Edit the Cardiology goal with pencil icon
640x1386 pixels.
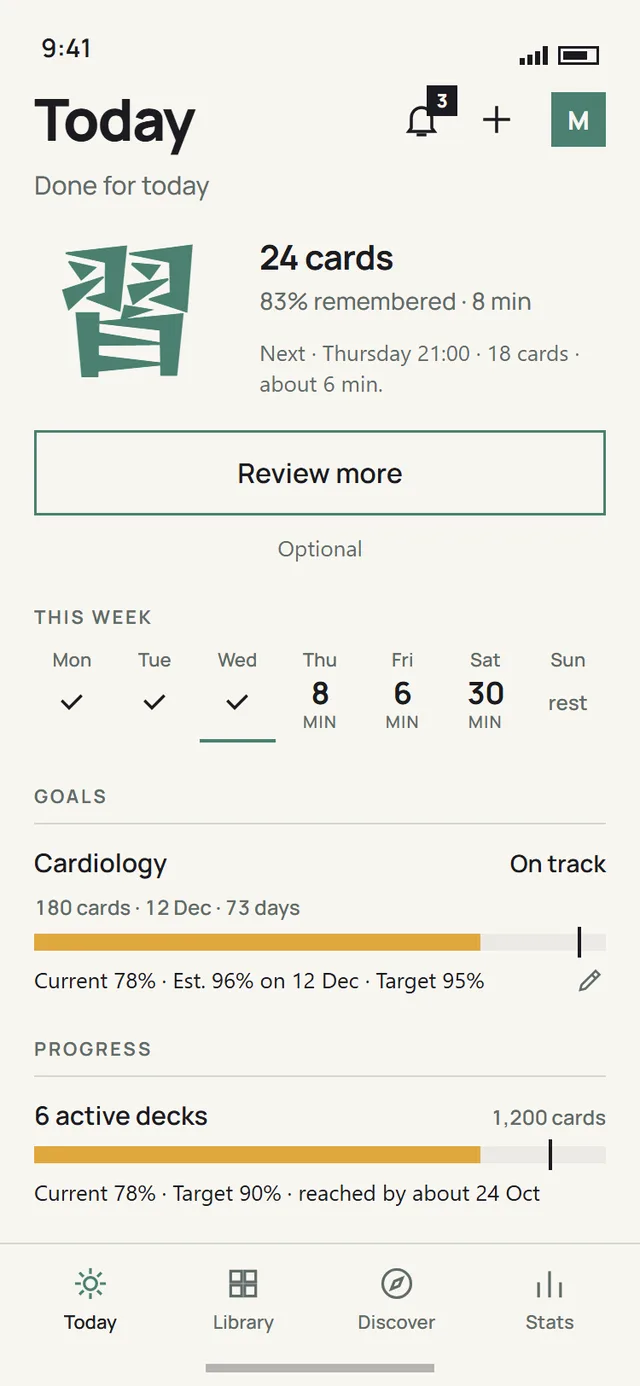[590, 981]
